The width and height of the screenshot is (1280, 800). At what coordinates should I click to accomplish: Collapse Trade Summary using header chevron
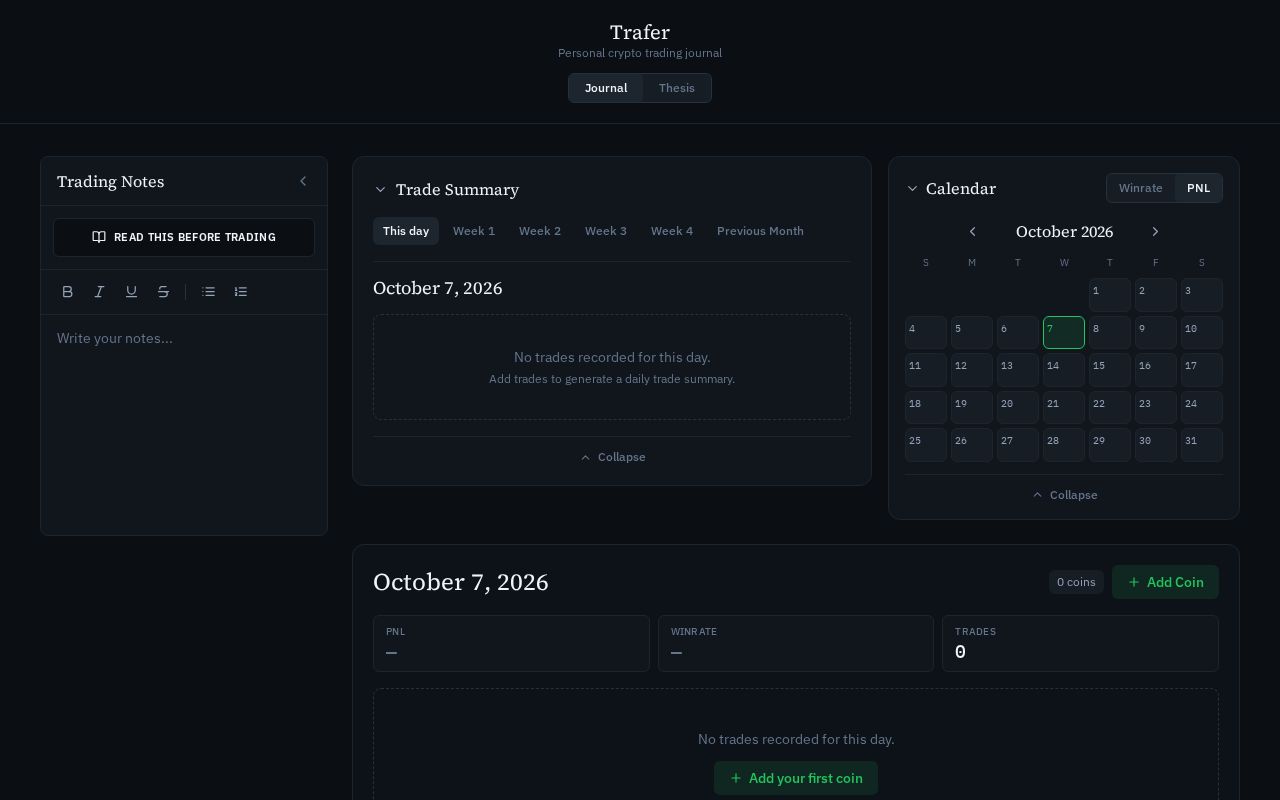click(x=380, y=190)
